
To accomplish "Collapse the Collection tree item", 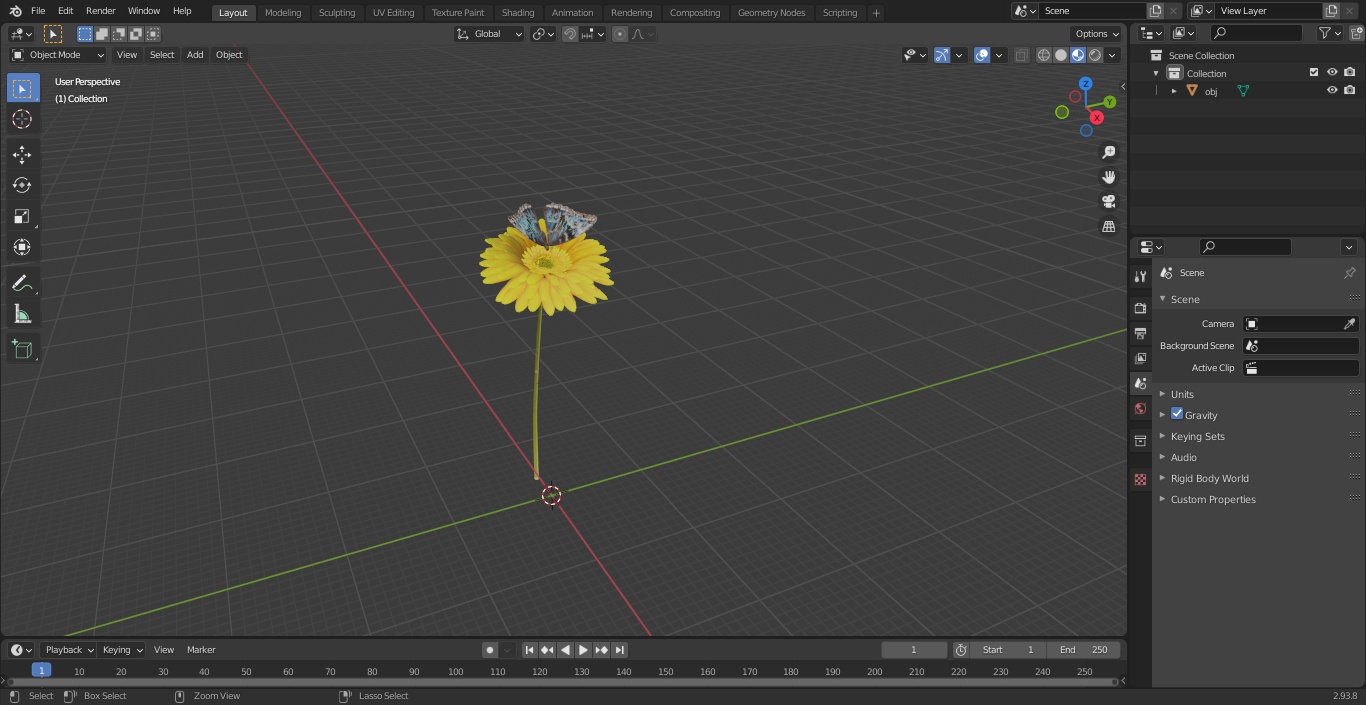I will click(x=1156, y=73).
